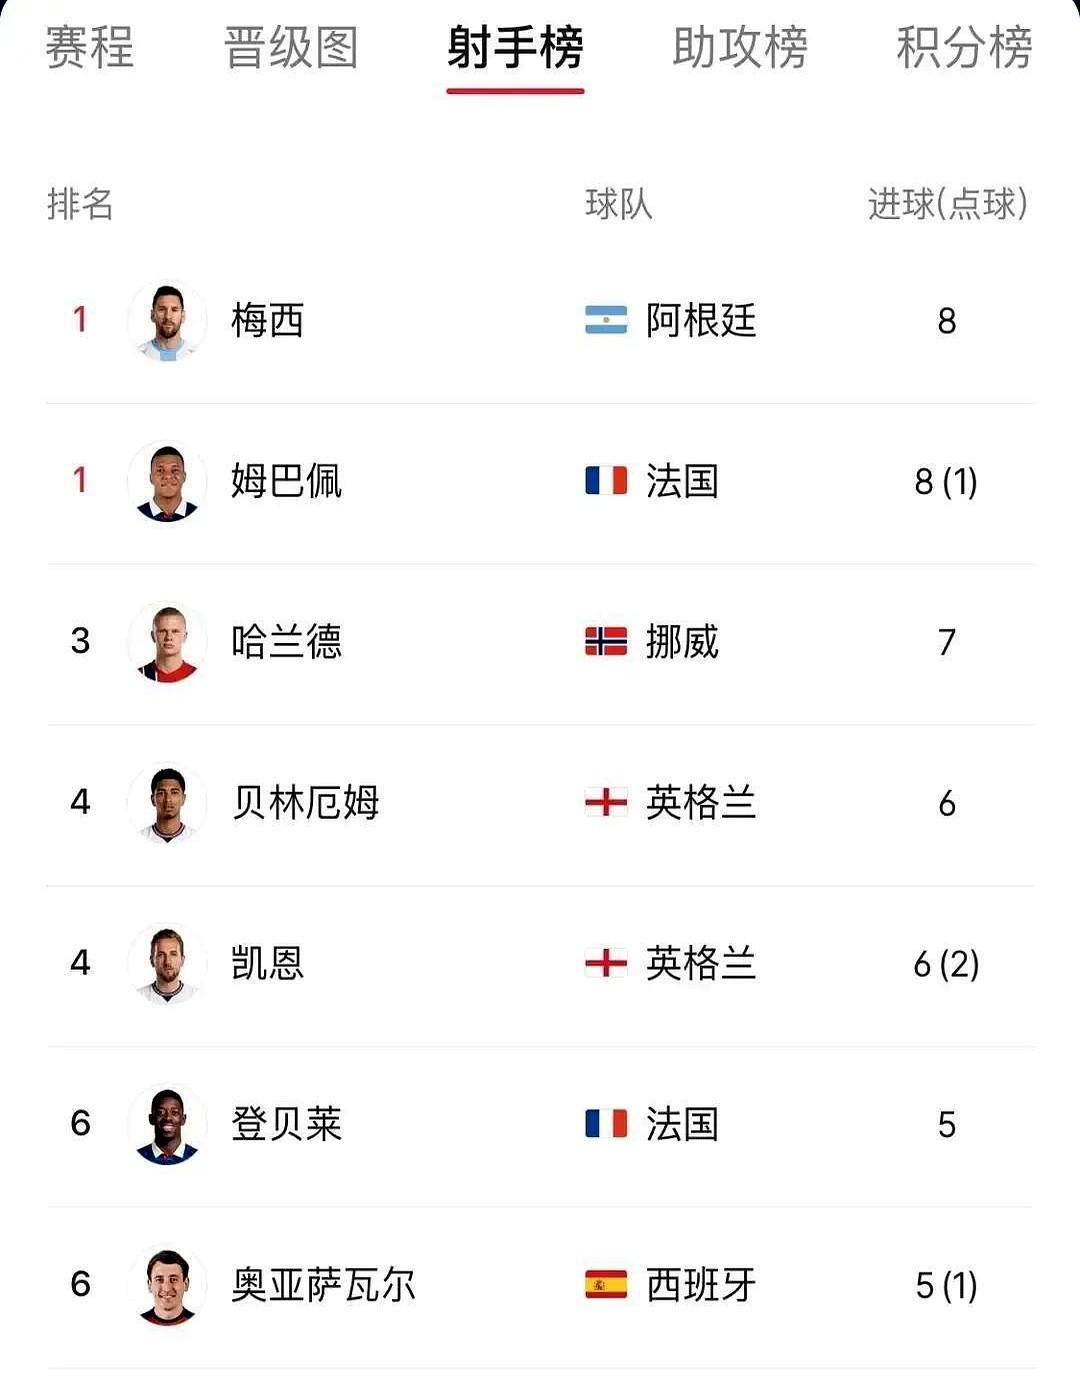Click the 进球(点球) column header

[948, 204]
